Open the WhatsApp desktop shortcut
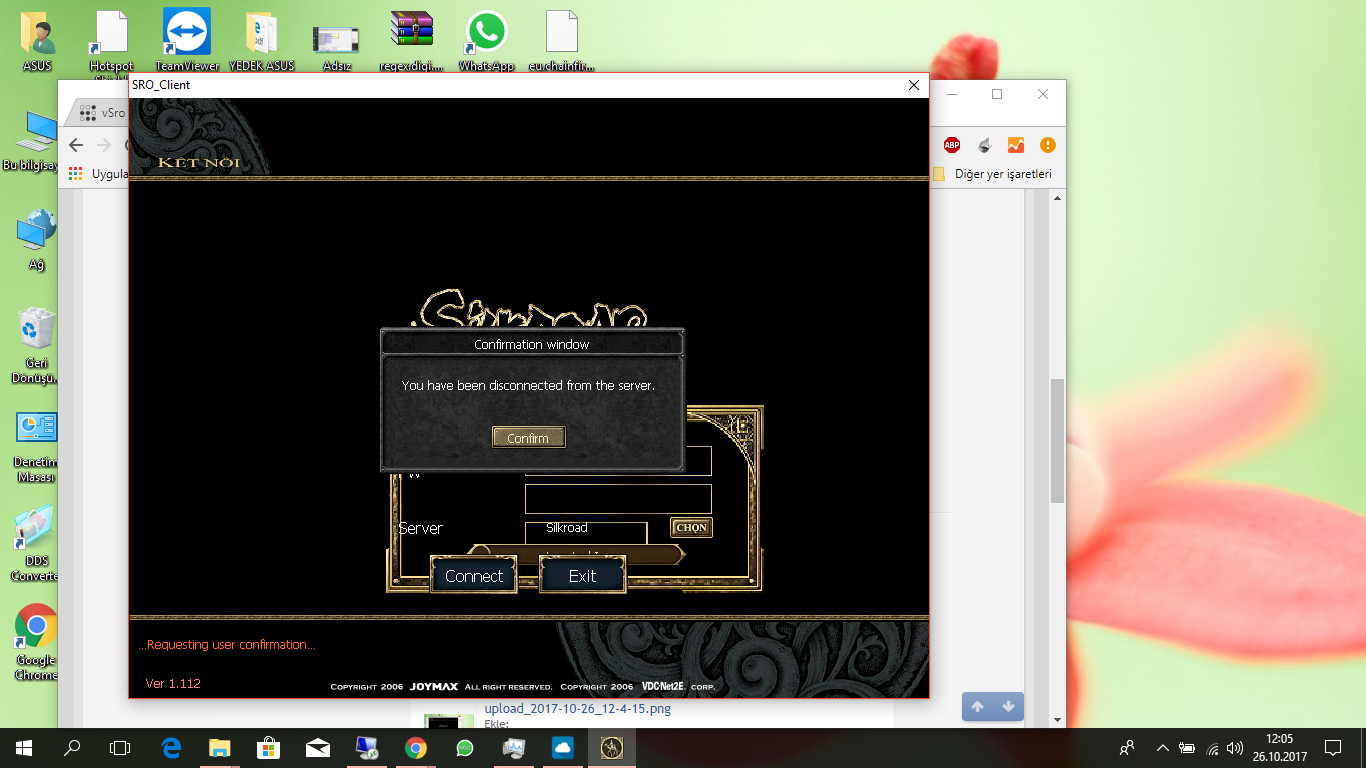The image size is (1366, 768). click(486, 40)
